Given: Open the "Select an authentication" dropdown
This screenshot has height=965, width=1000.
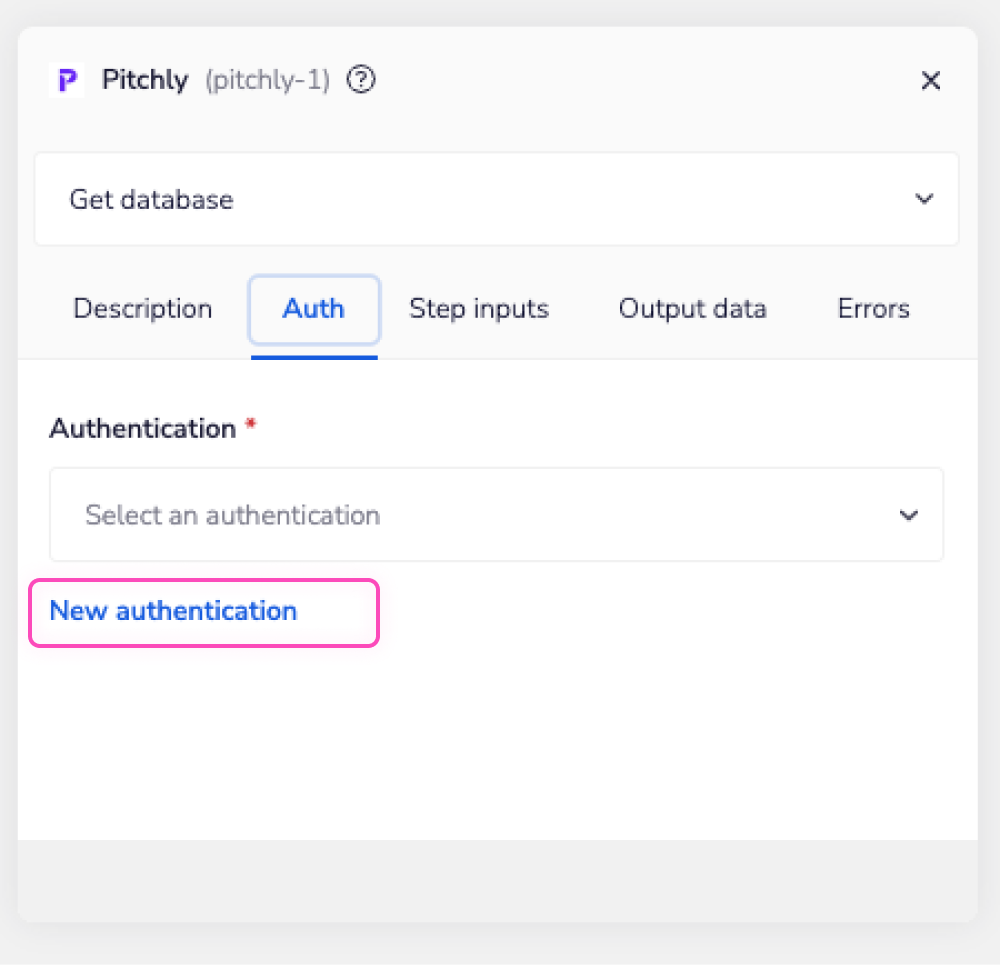Looking at the screenshot, I should pos(497,515).
